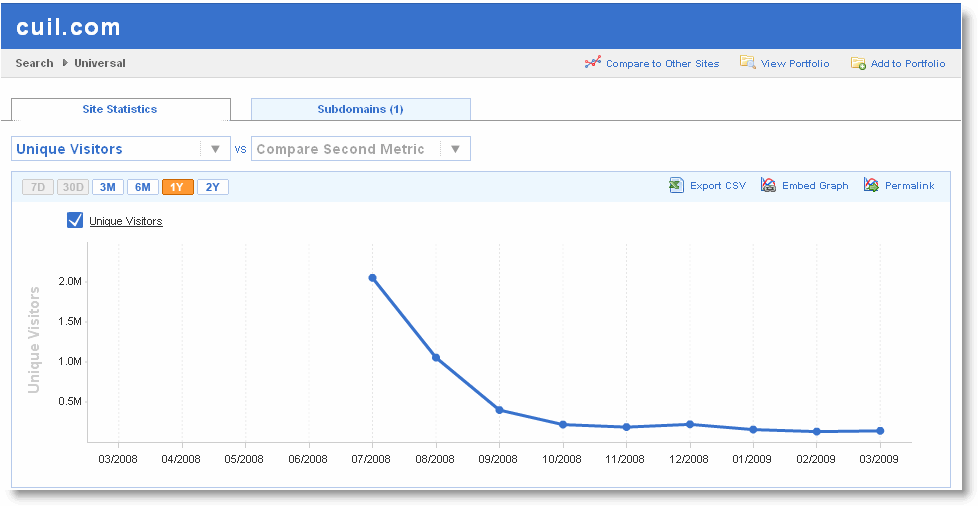Screen dimensions: 978x506
Task: Click the vs label between metric dropdowns
Action: tap(240, 150)
